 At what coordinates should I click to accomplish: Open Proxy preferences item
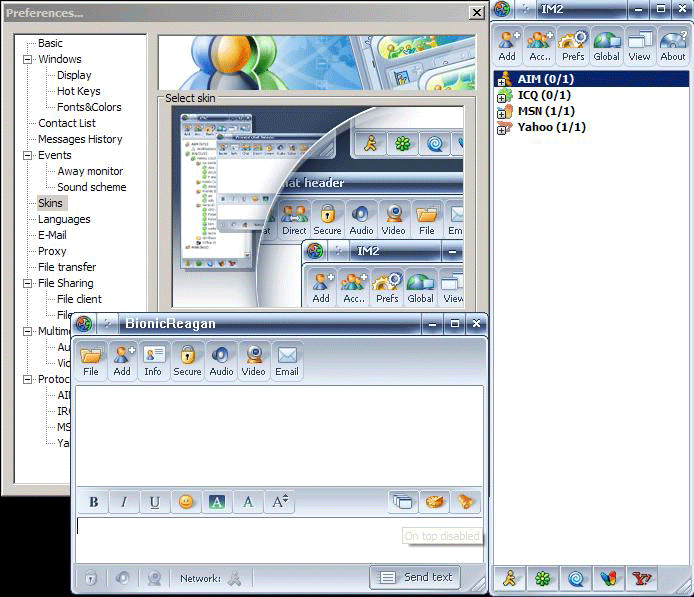(52, 251)
